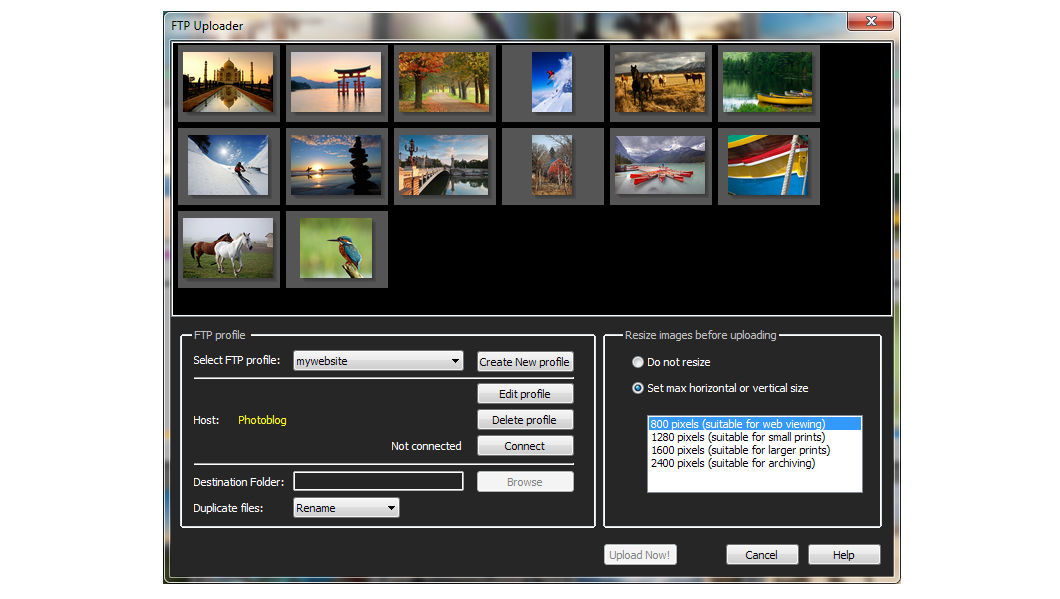1060x599 pixels.
Task: Click the Not connected status text
Action: pos(426,446)
